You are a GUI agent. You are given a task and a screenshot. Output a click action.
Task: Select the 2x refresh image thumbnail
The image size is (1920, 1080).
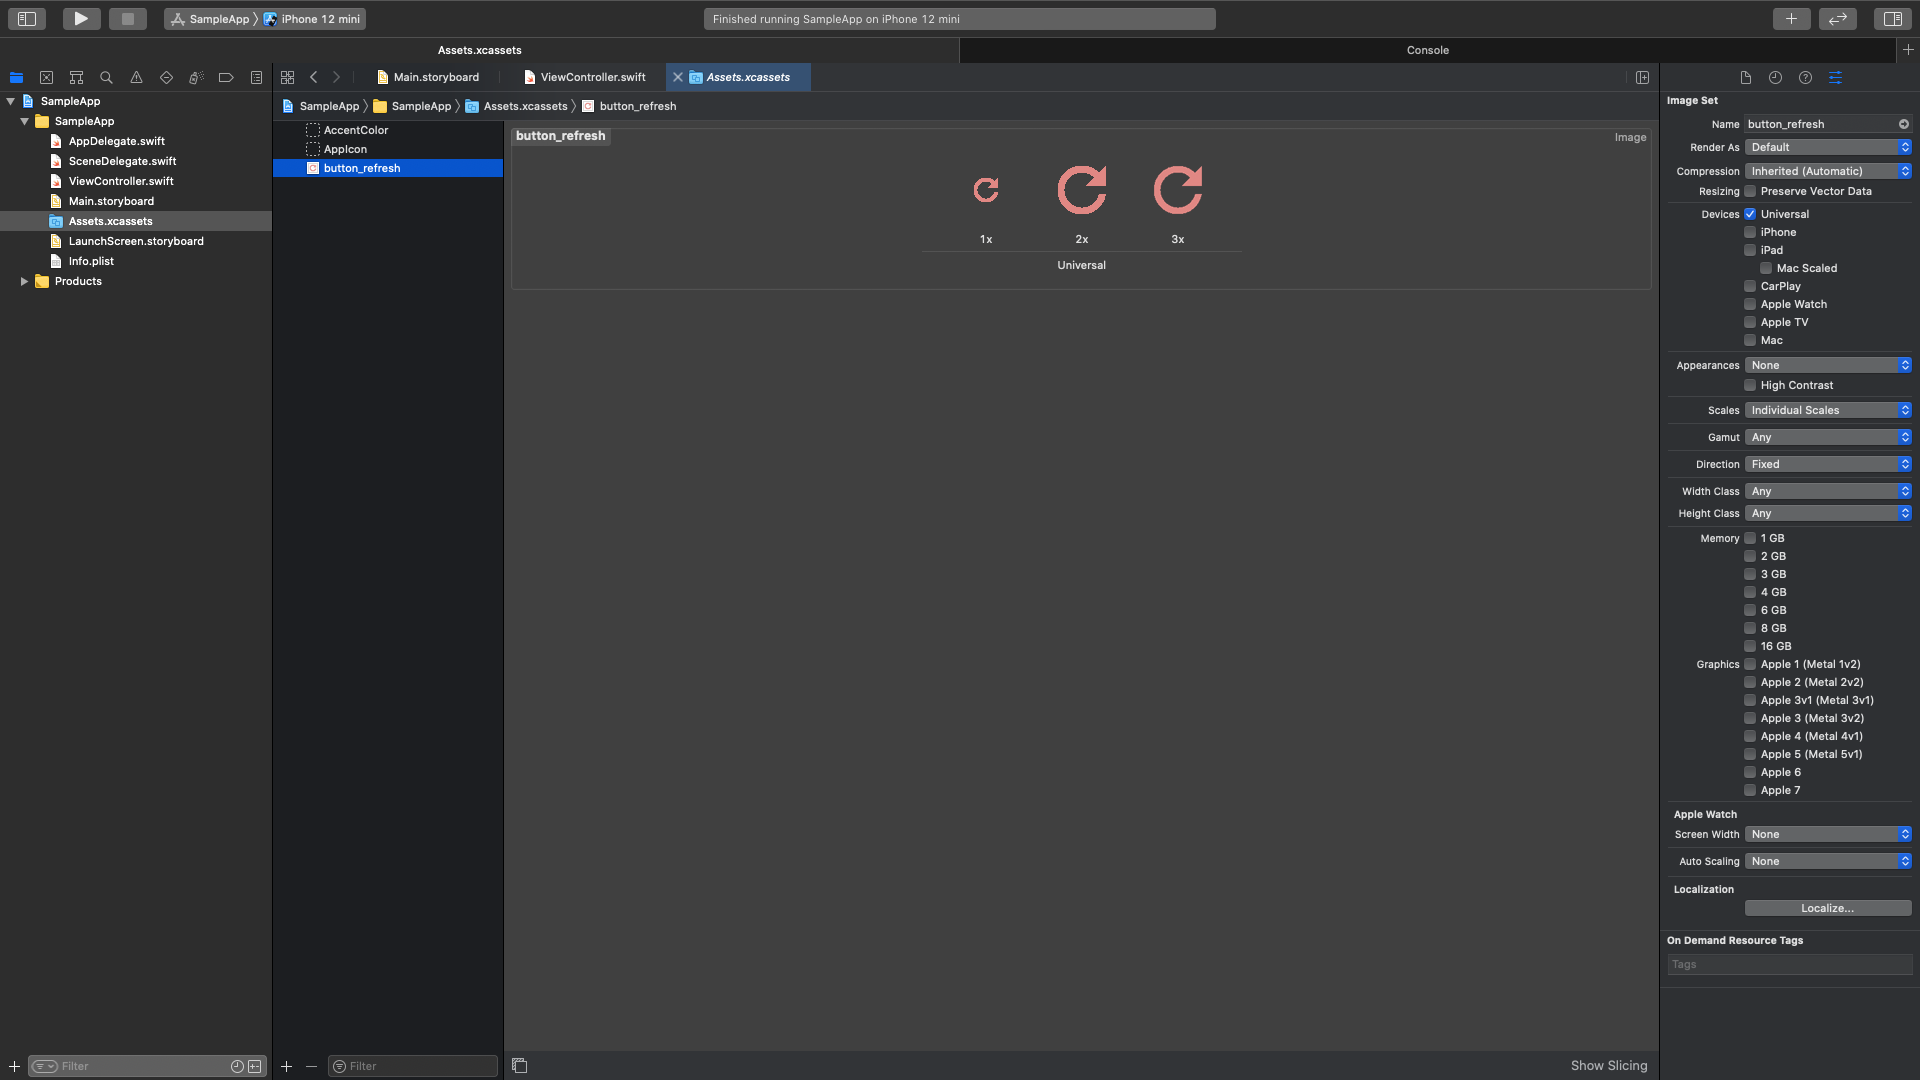[x=1081, y=190]
